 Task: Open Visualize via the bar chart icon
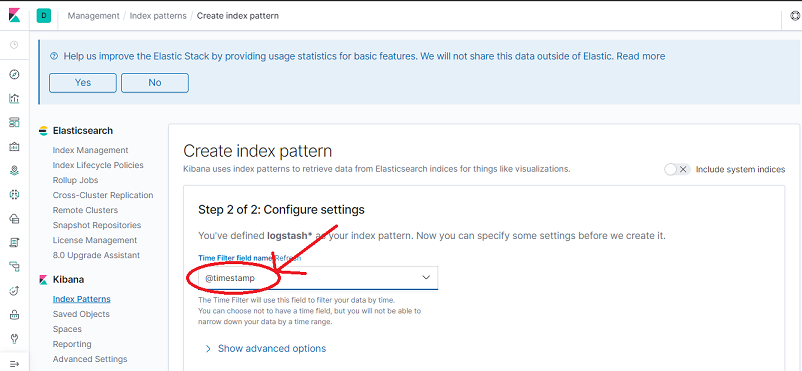(x=14, y=99)
